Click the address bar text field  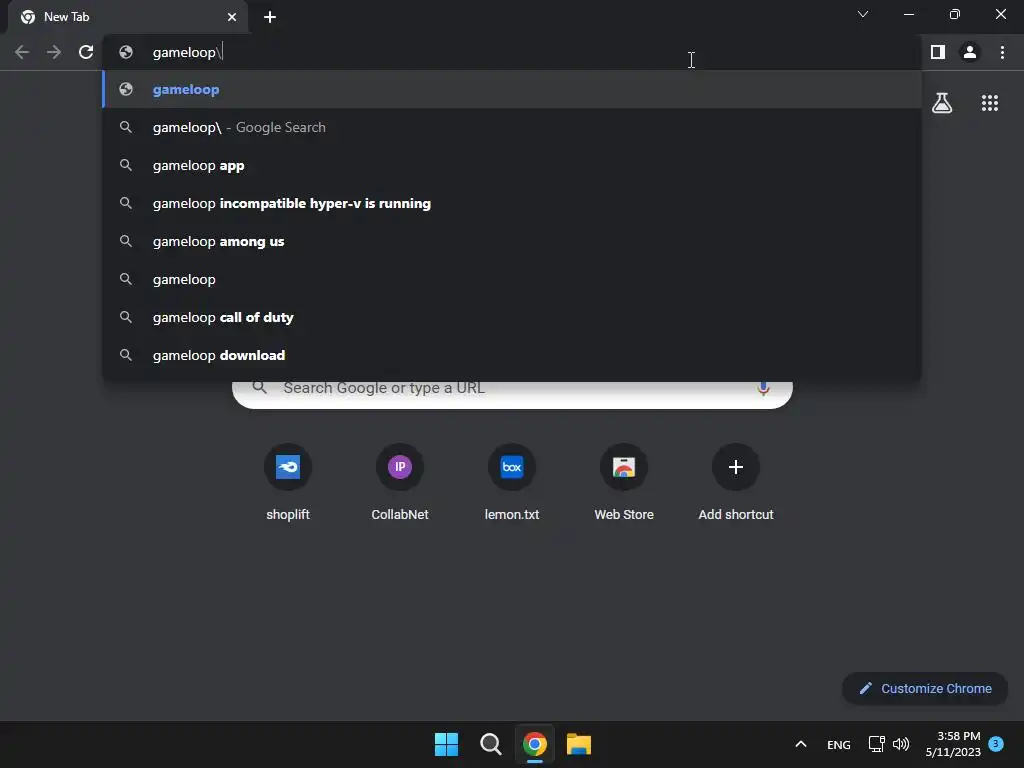512,52
